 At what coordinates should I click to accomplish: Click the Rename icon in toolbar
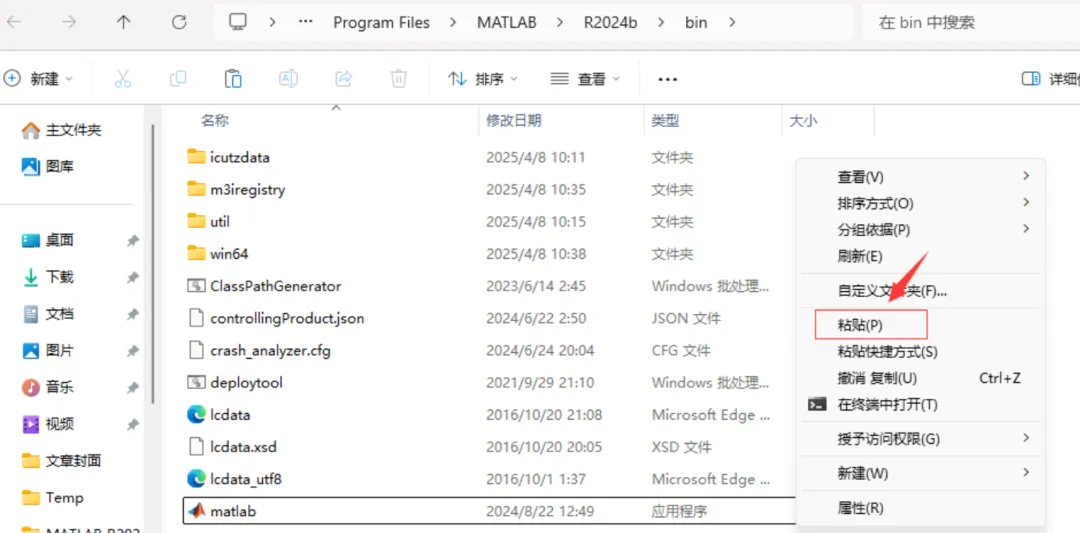(288, 79)
